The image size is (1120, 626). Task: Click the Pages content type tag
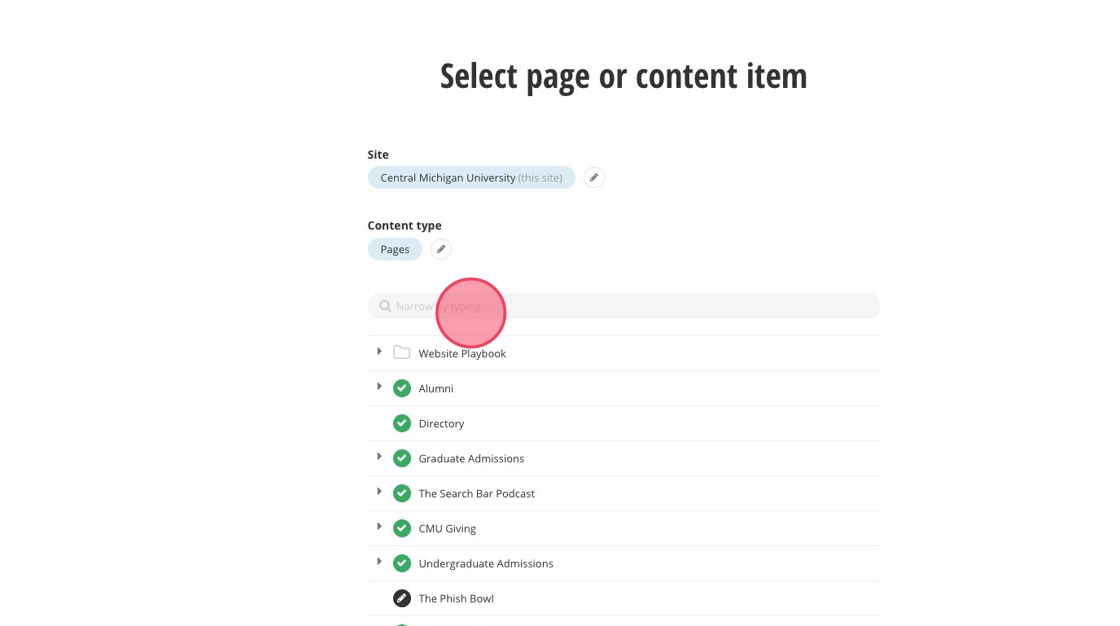coord(395,249)
